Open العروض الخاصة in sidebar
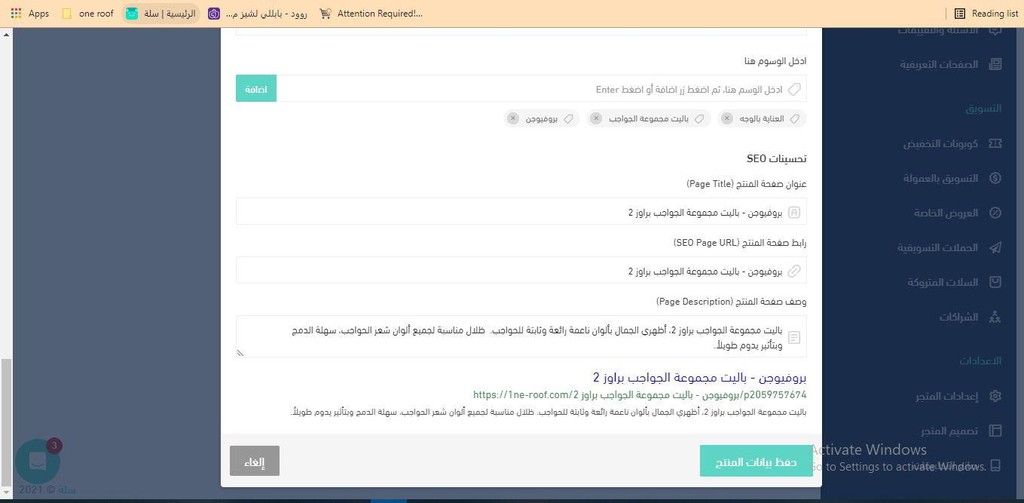 946,213
